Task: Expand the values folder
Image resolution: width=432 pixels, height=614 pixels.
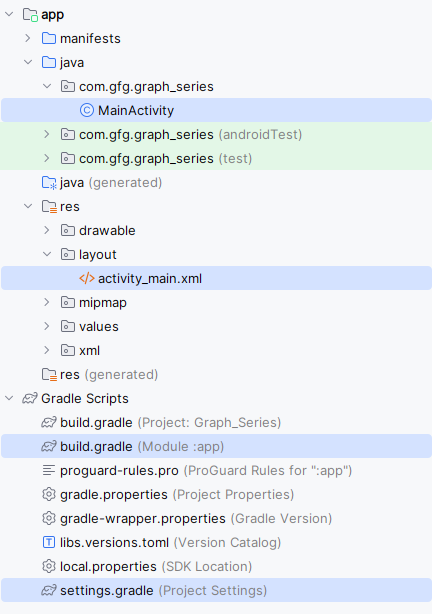Action: click(47, 326)
